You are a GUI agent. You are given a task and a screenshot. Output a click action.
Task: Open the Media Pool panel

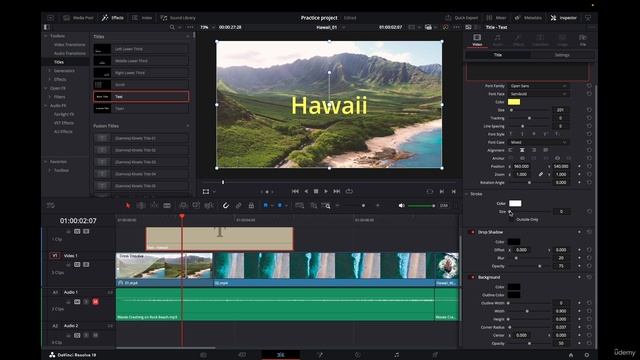click(78, 18)
